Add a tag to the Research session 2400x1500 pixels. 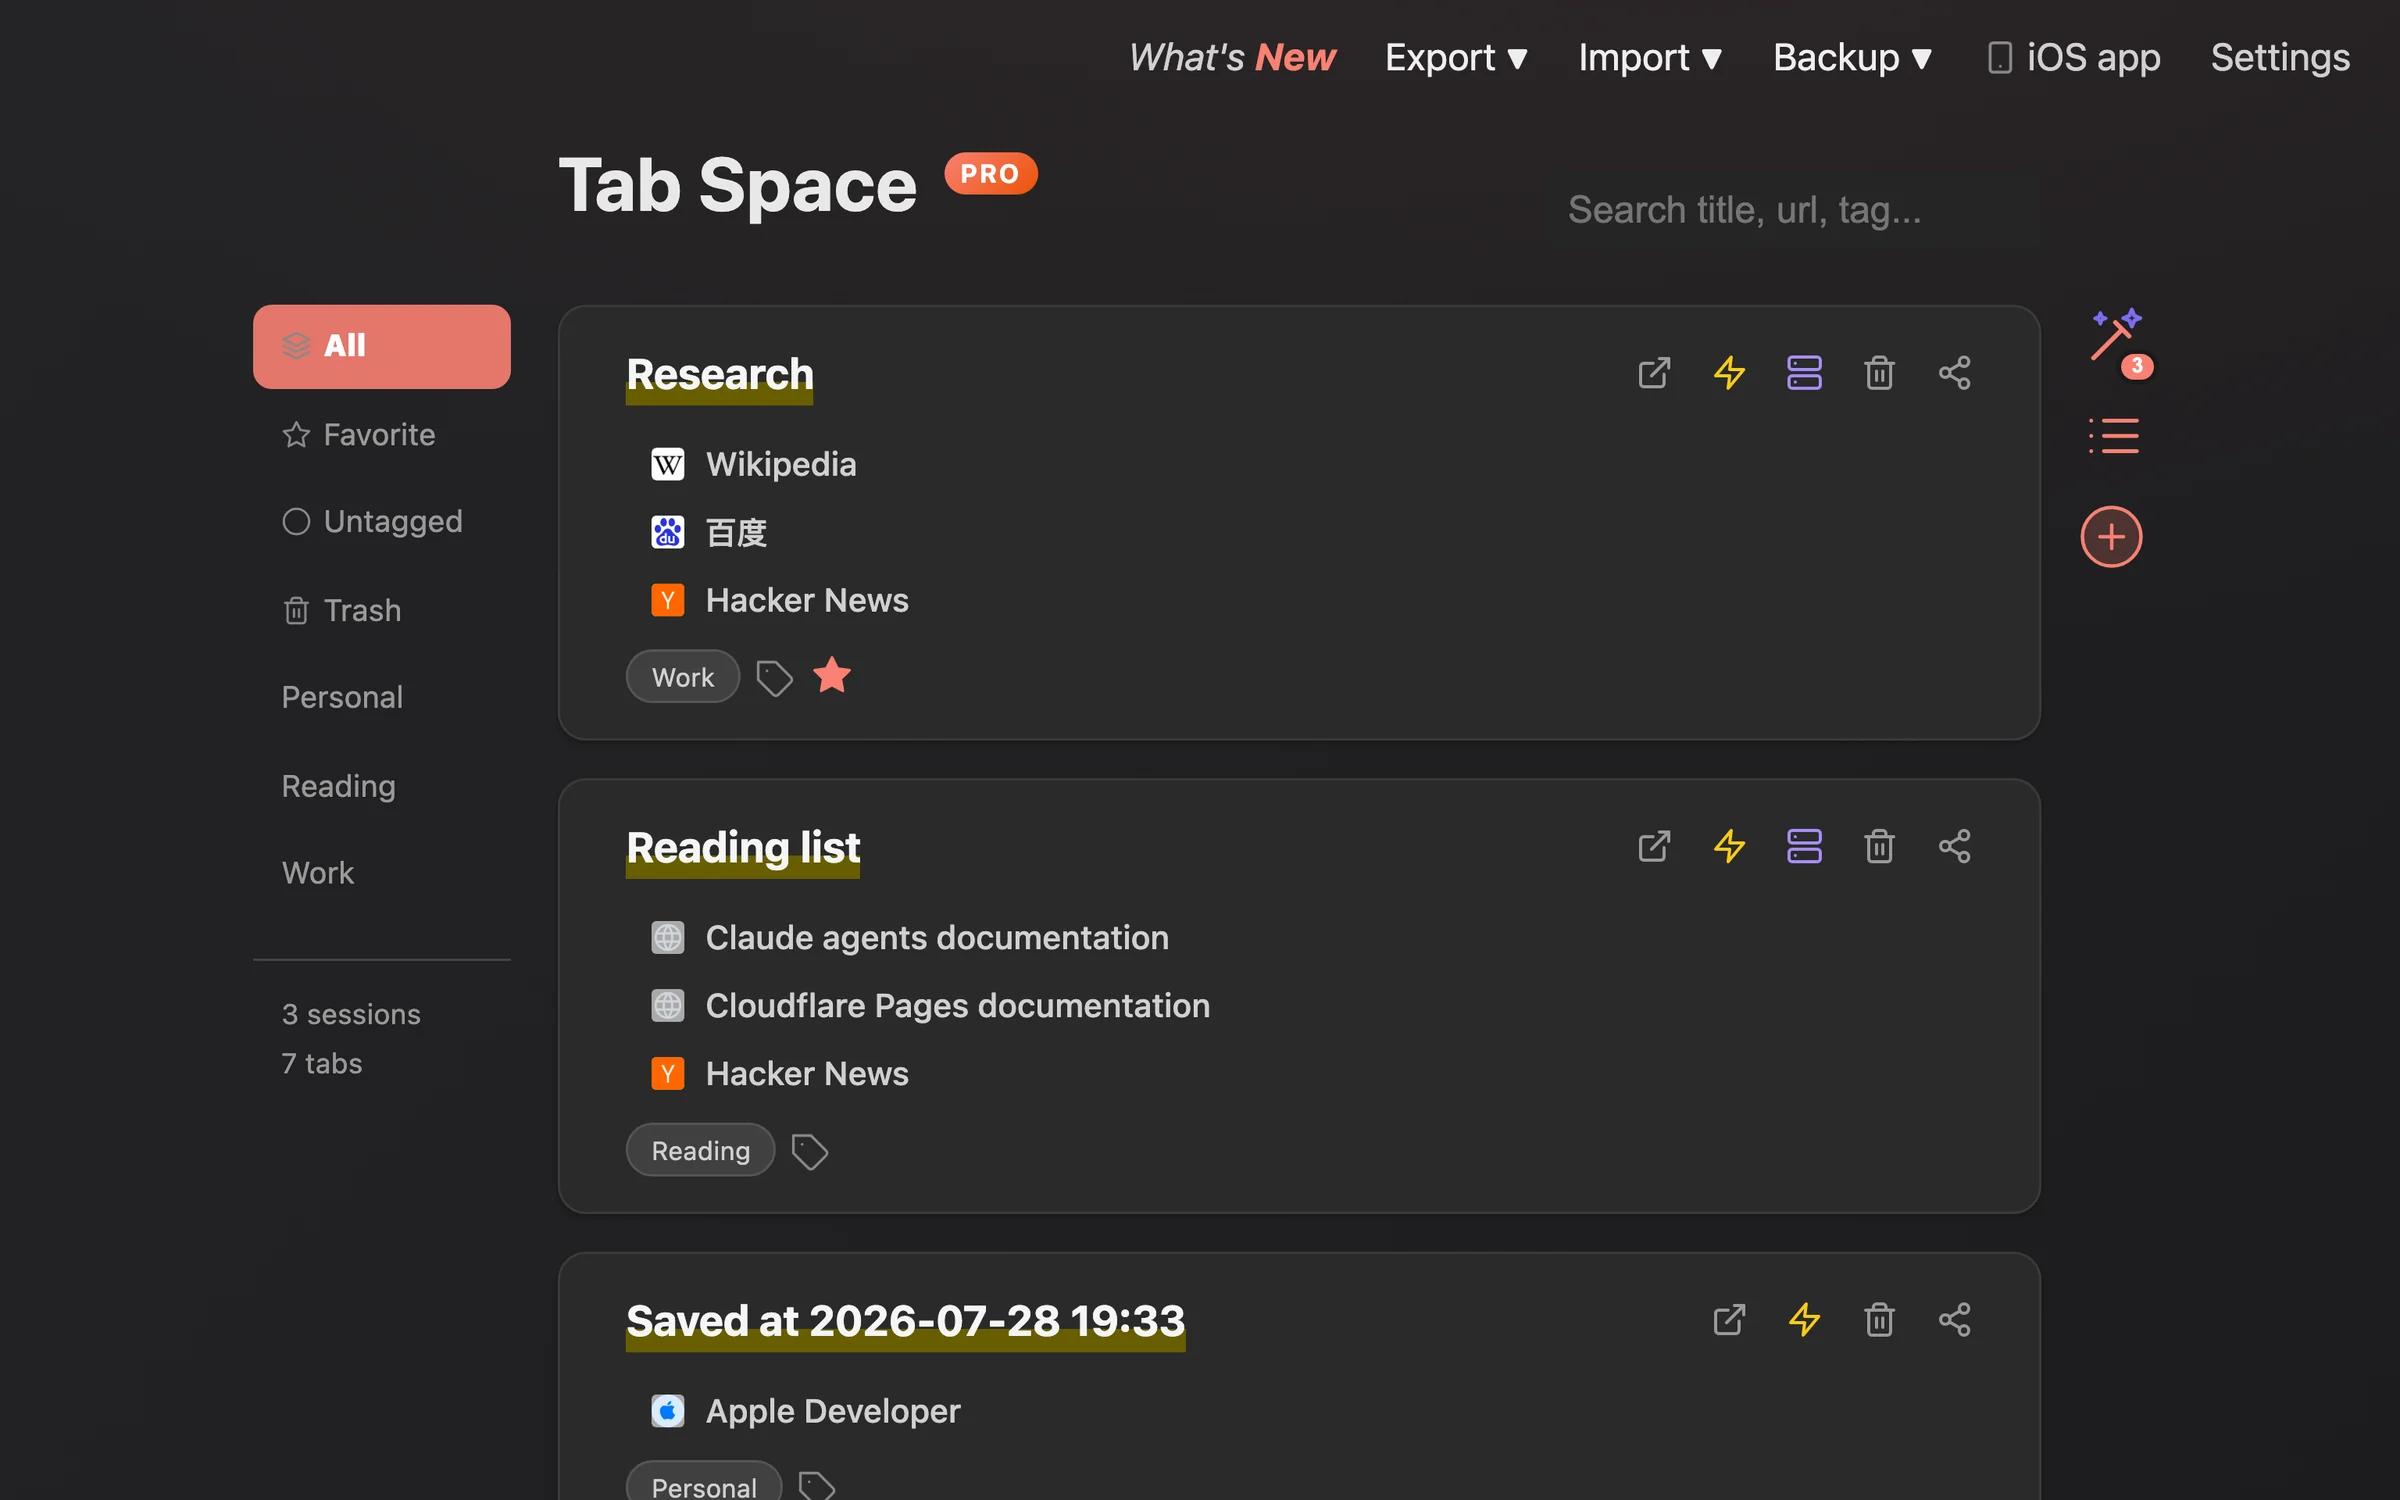point(774,678)
